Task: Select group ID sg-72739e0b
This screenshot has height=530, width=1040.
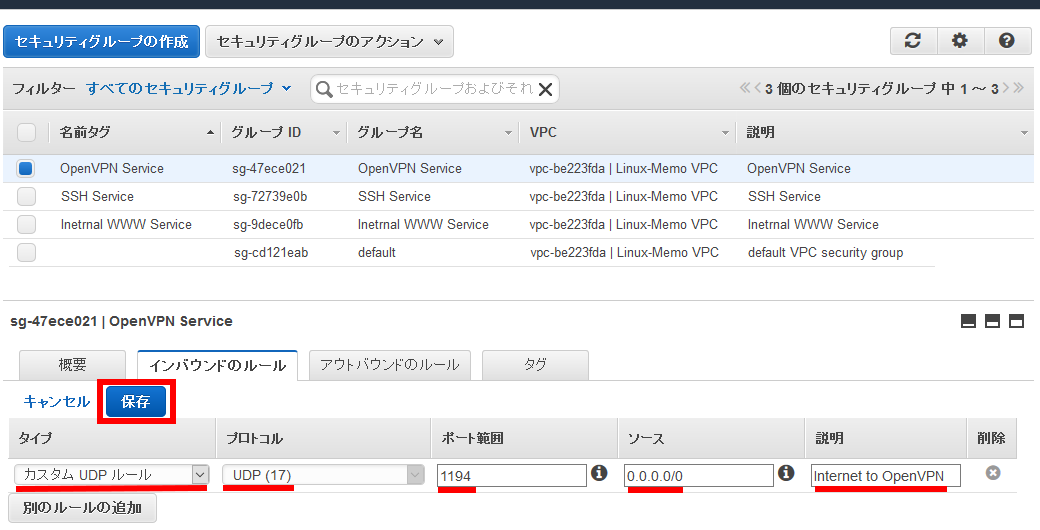Action: point(270,196)
